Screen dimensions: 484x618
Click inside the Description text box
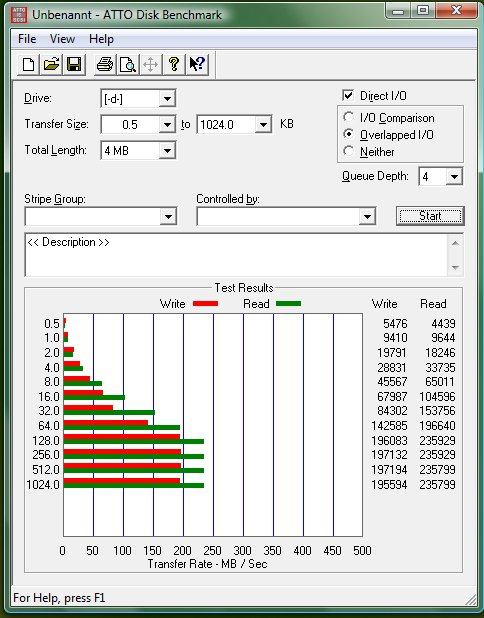[236, 255]
